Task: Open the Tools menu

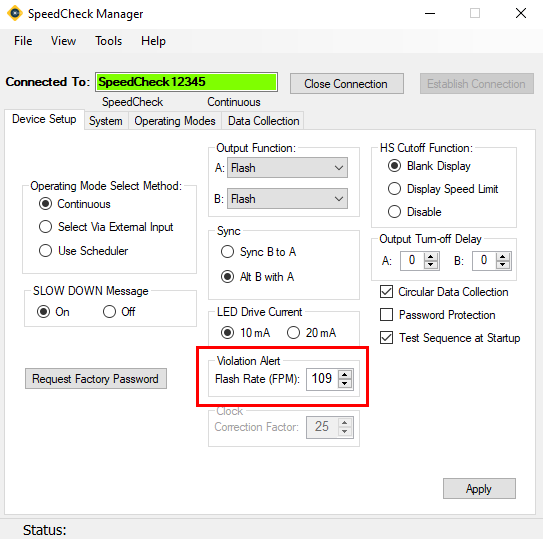Action: tap(108, 41)
